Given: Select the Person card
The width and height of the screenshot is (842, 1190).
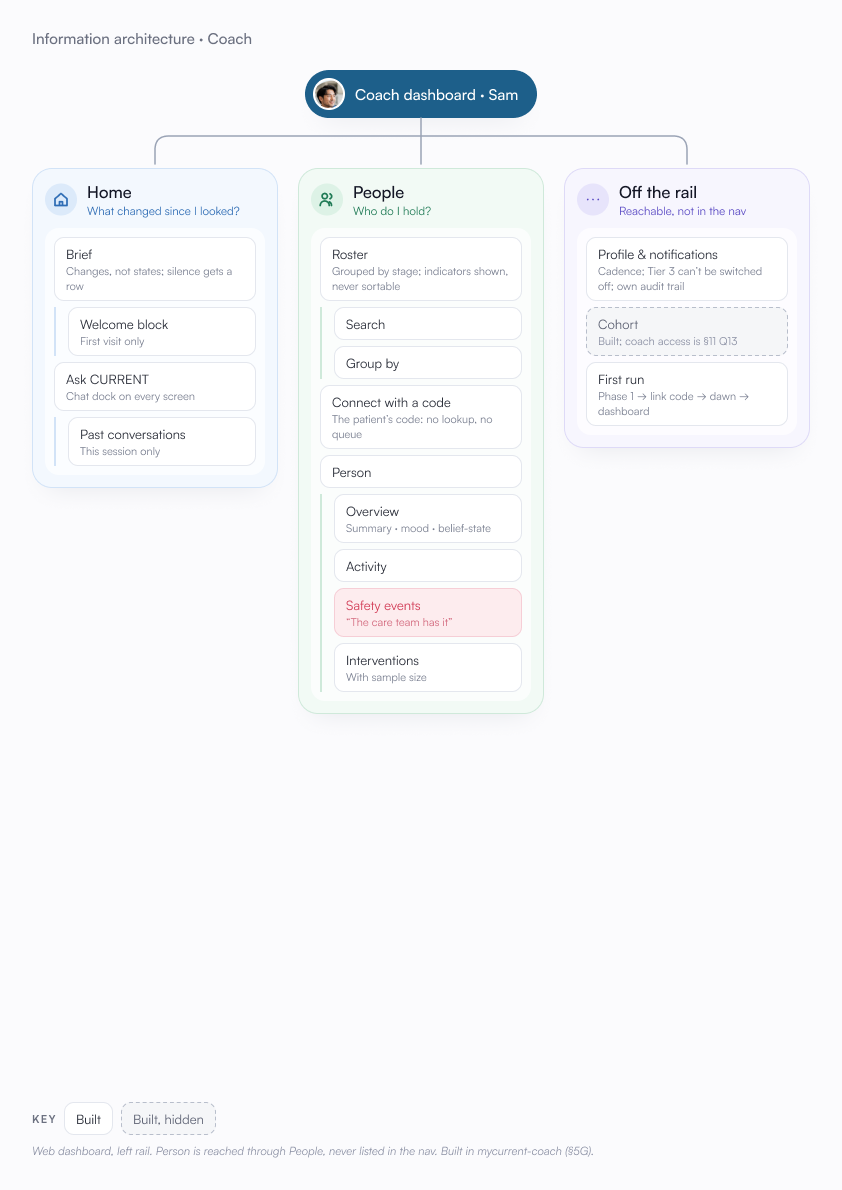Looking at the screenshot, I should [421, 472].
